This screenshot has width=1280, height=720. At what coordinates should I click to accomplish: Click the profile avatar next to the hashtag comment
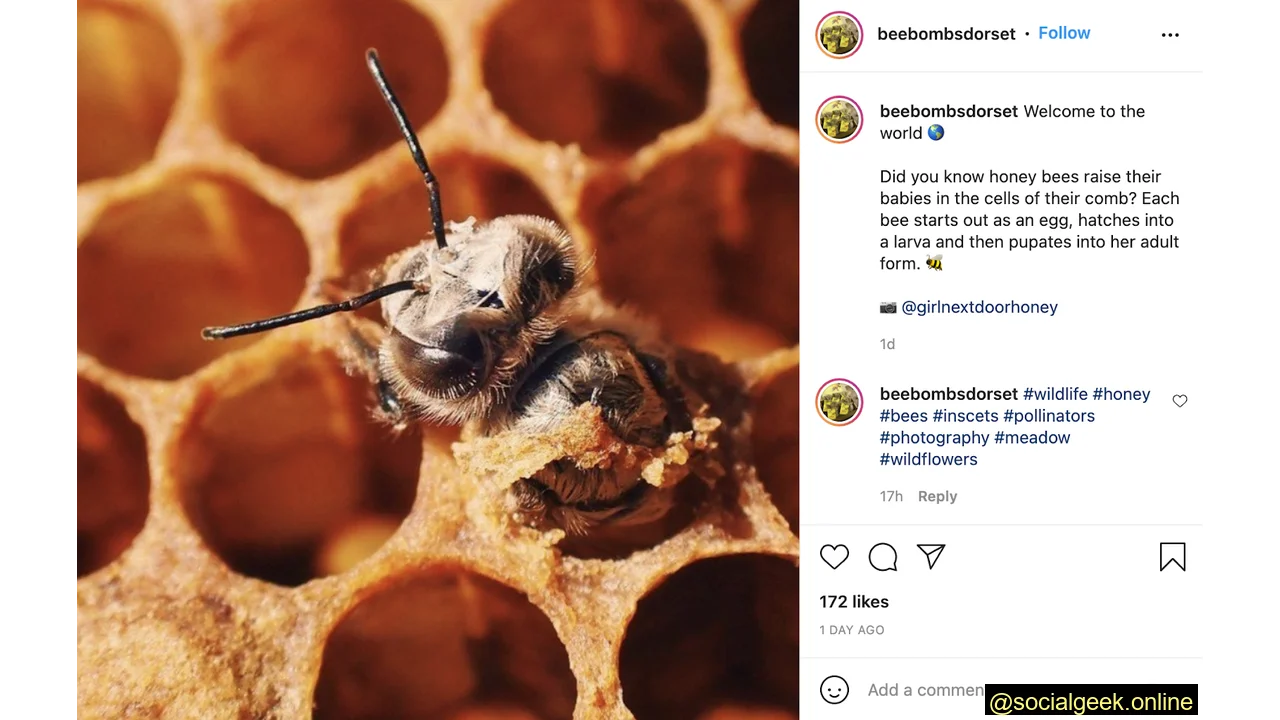click(x=838, y=402)
